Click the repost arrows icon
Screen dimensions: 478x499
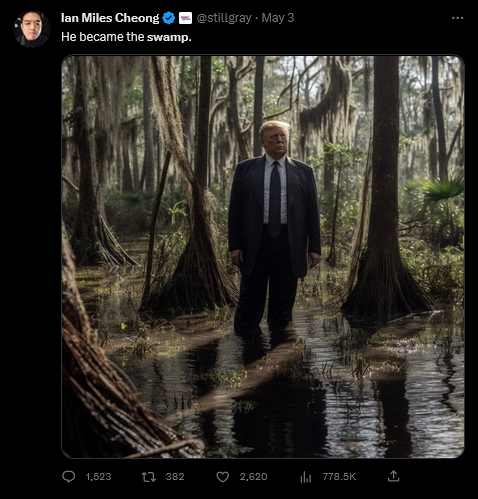(149, 477)
